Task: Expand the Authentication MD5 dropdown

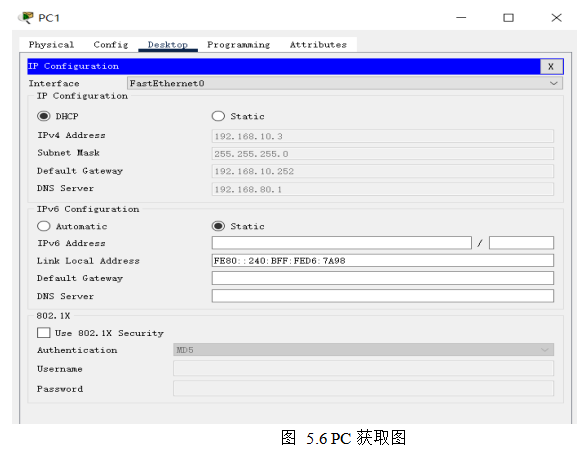Action: (x=363, y=350)
